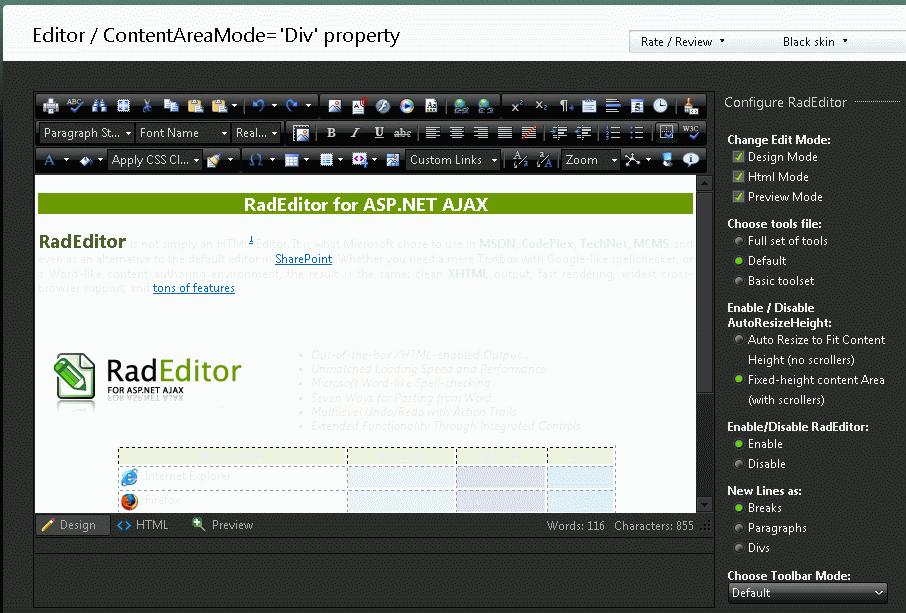
Task: Click the Copy icon
Action: pos(171,106)
